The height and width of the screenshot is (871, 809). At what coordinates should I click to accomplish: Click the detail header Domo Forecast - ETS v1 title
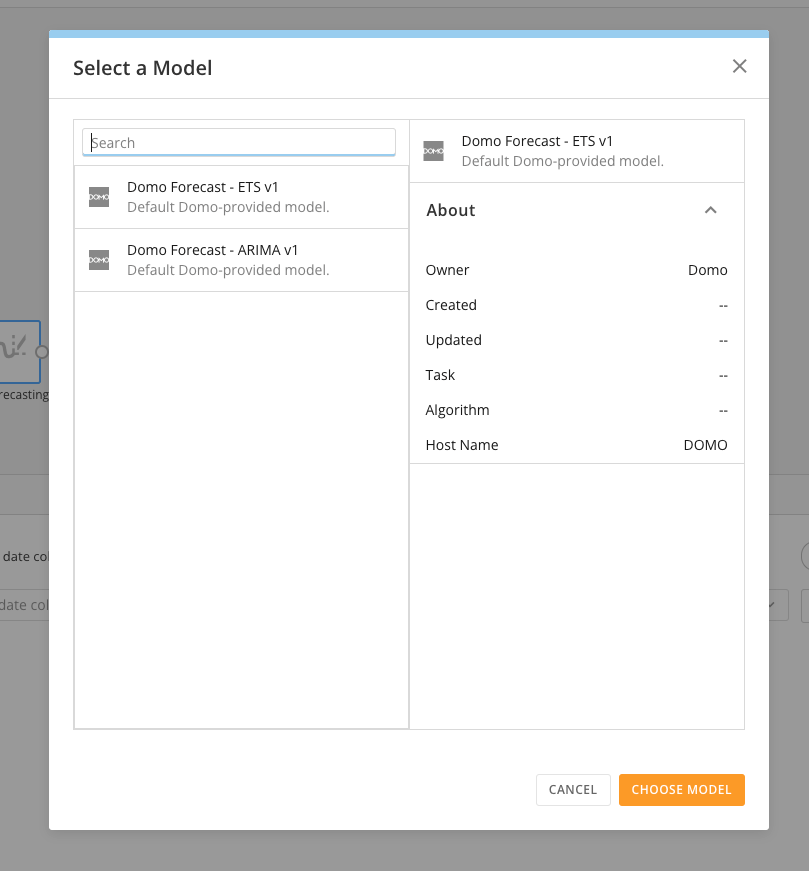[x=537, y=141]
